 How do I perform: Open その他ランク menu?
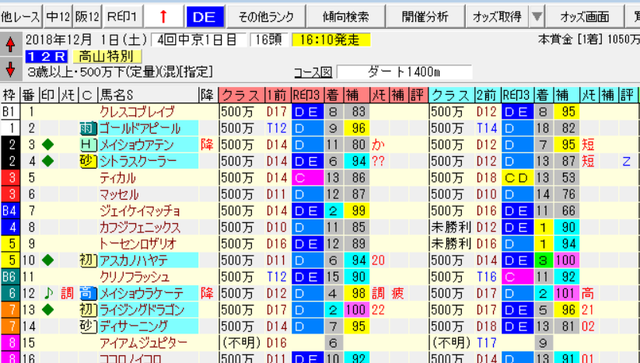(266, 16)
